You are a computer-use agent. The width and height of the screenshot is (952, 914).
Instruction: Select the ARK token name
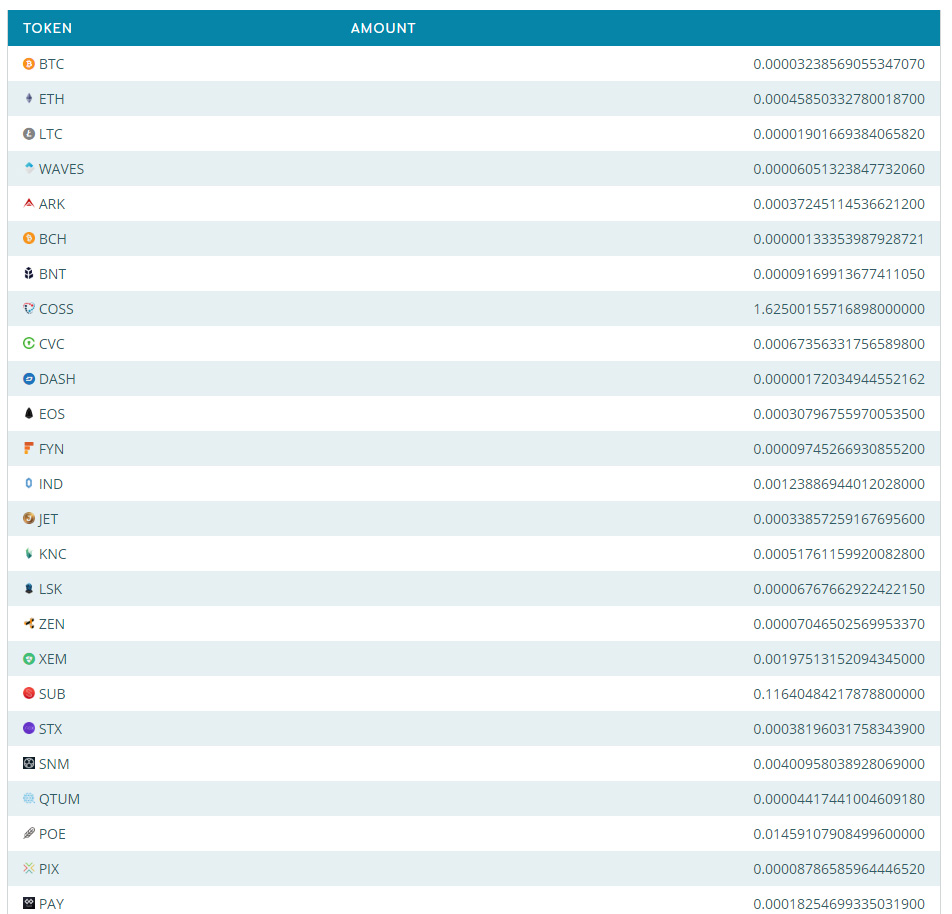(x=52, y=204)
